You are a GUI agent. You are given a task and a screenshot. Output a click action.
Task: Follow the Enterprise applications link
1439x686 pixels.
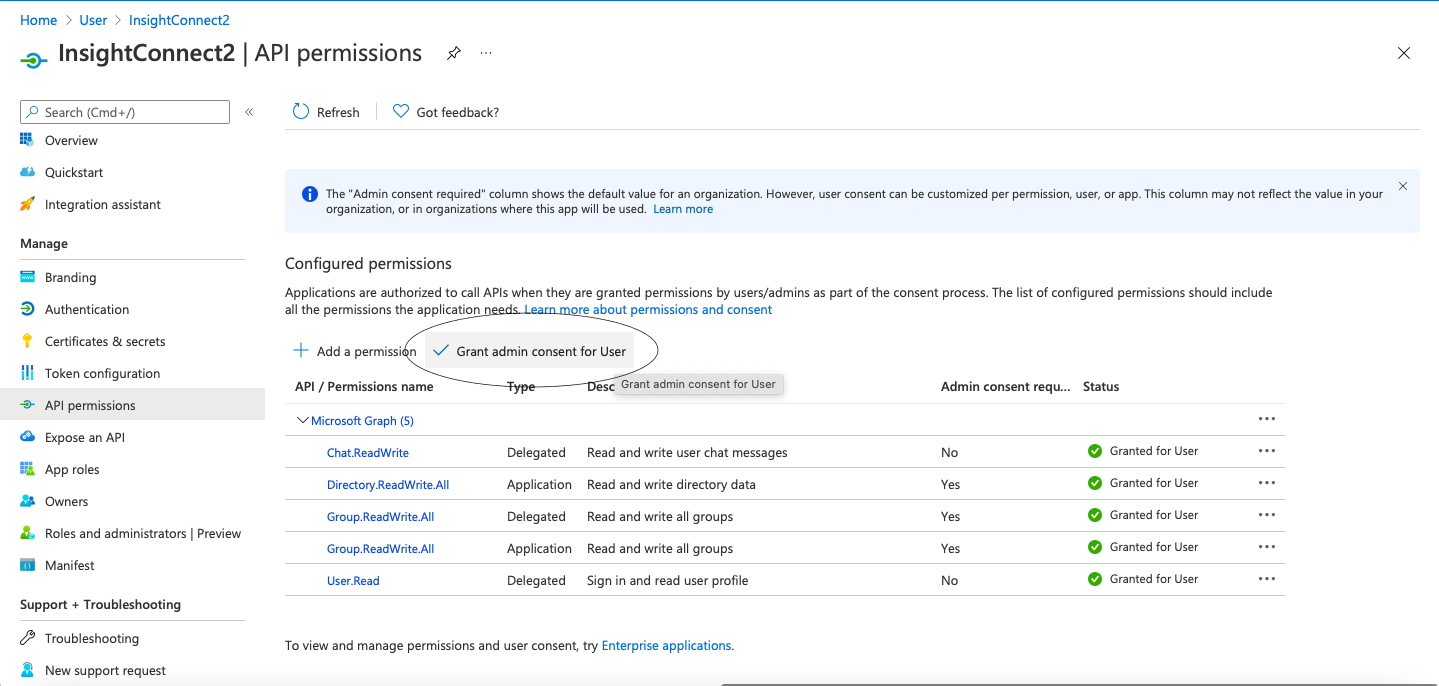pos(666,646)
